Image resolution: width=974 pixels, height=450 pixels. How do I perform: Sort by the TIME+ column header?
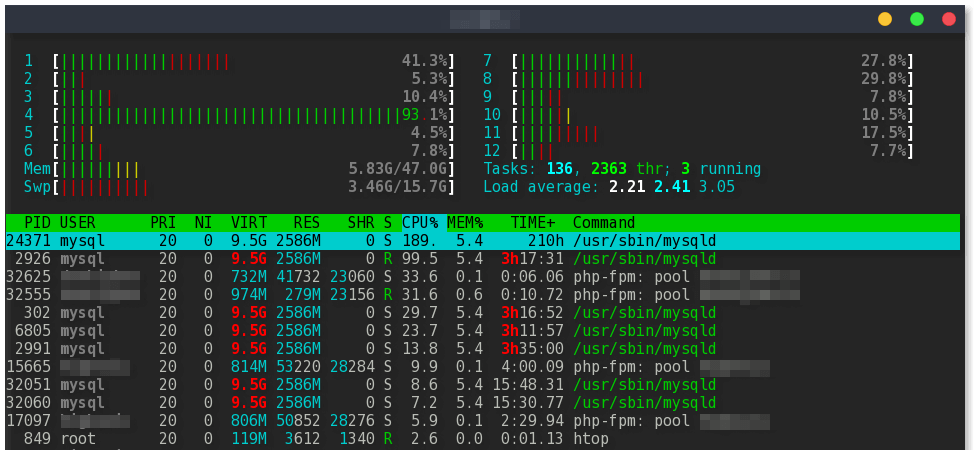533,223
